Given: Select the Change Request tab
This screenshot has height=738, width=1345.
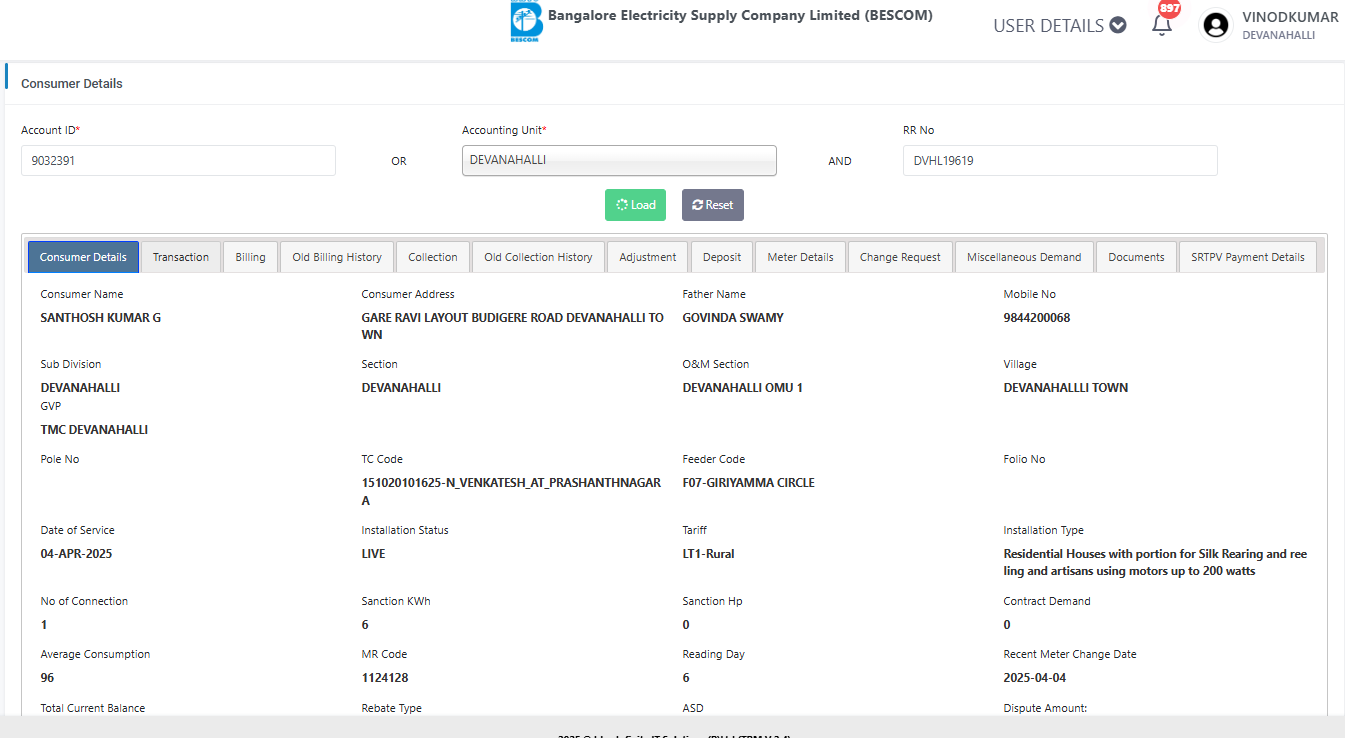Looking at the screenshot, I should click(900, 257).
